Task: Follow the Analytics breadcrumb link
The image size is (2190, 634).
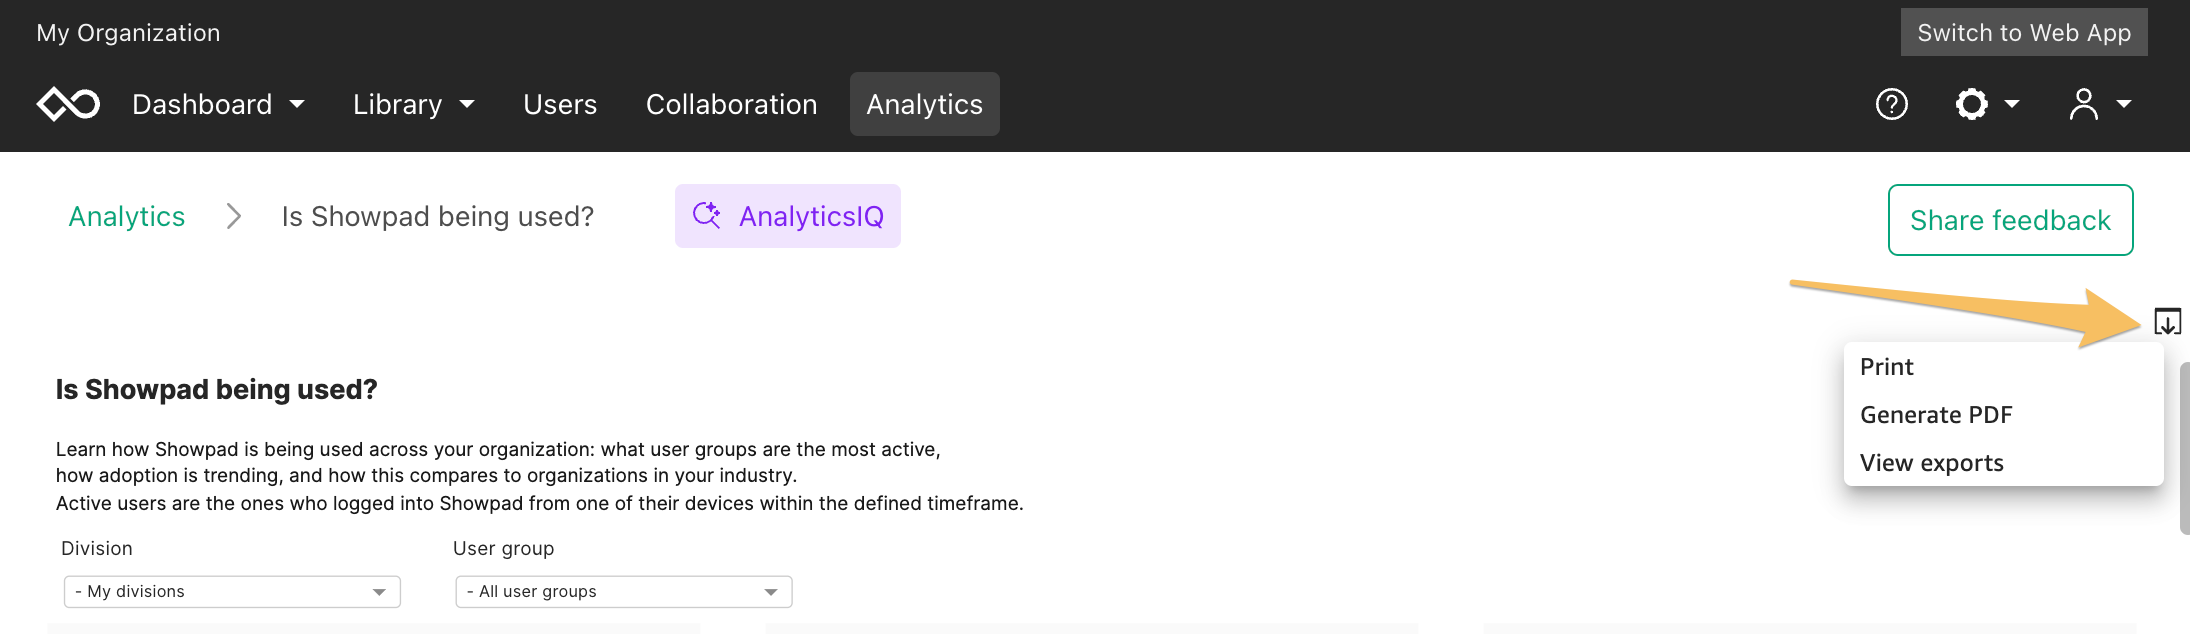Action: pos(127,216)
